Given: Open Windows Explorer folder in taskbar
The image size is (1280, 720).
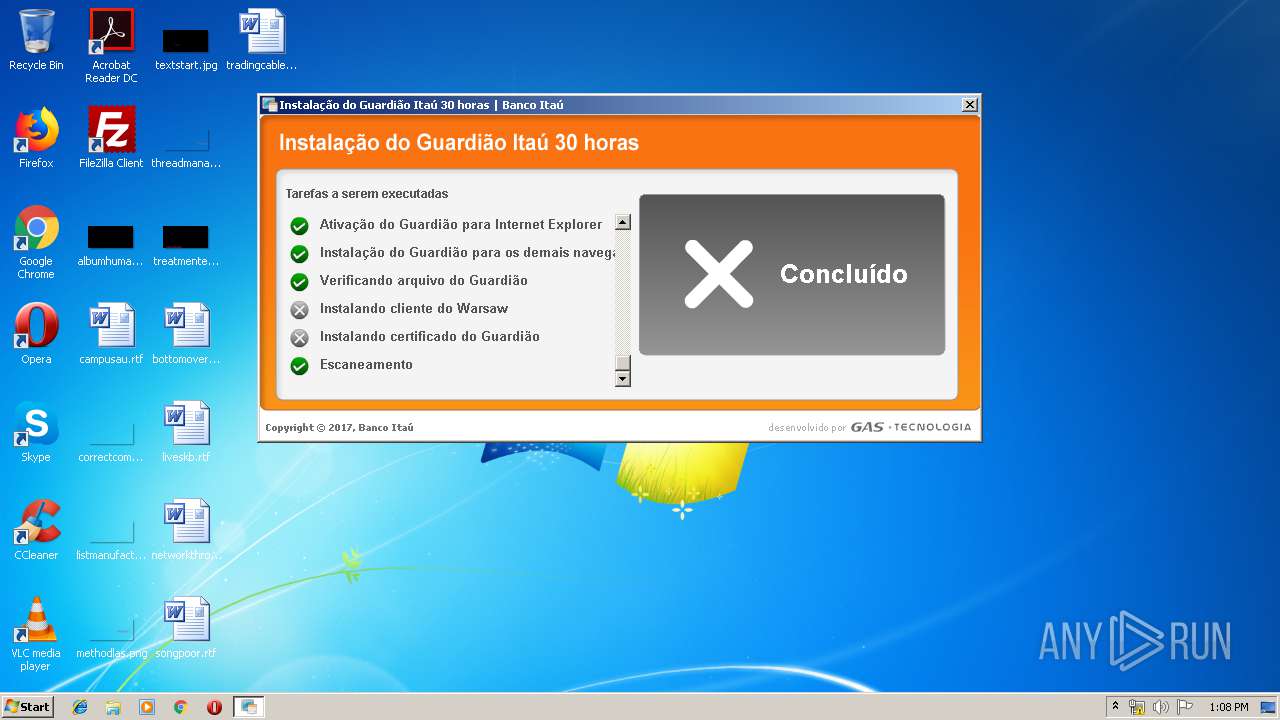Looking at the screenshot, I should 113,707.
